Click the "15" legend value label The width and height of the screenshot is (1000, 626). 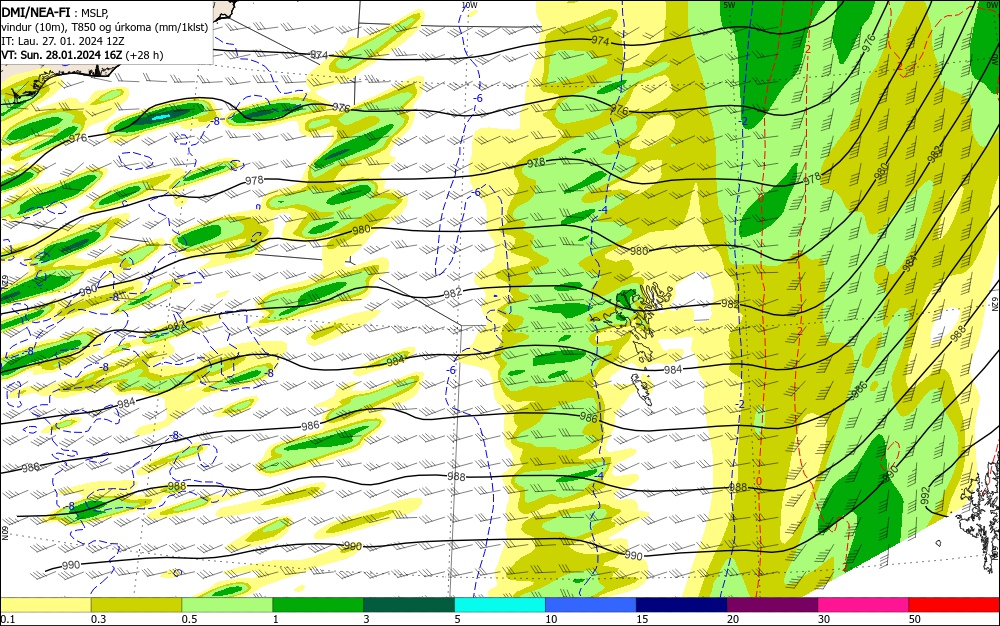642,620
